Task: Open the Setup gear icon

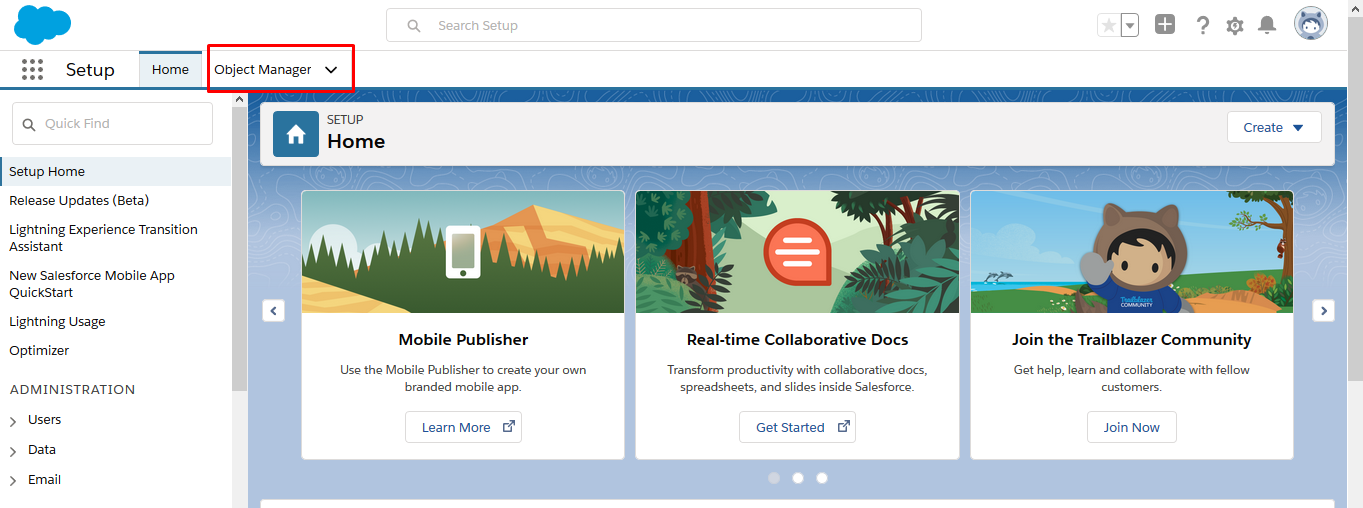Action: coord(1235,26)
